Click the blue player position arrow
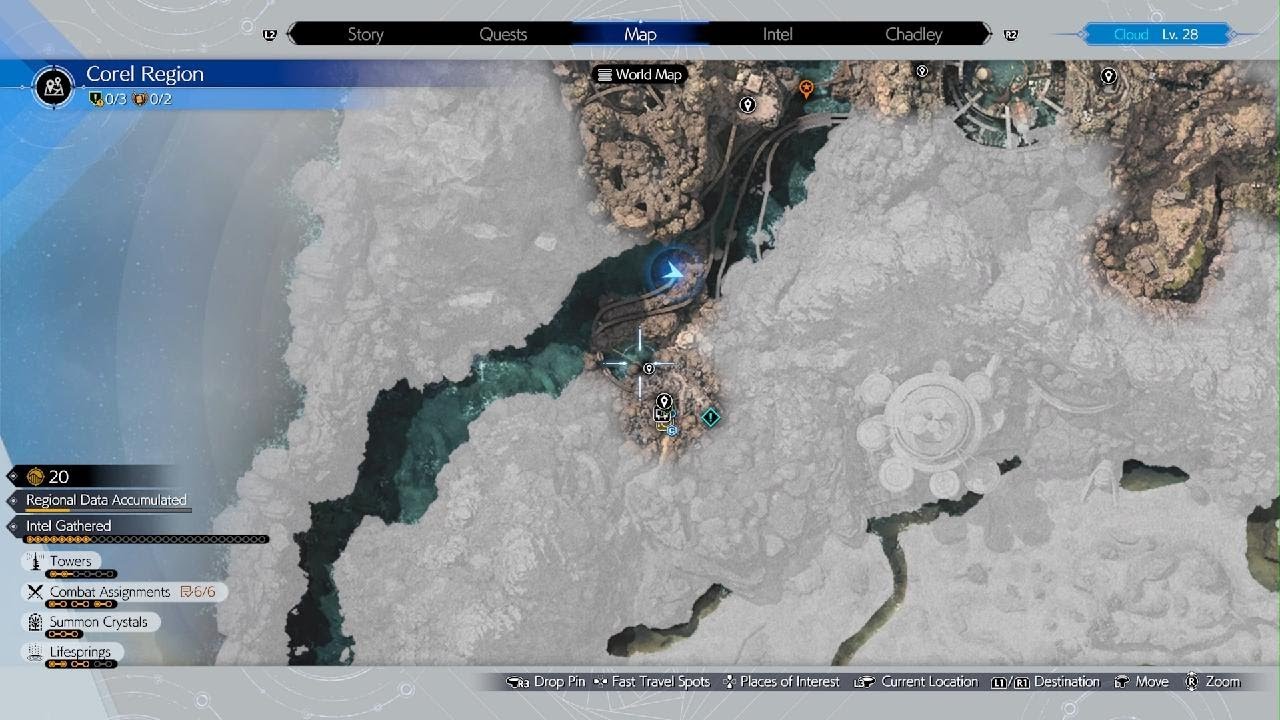1280x720 pixels. point(675,270)
